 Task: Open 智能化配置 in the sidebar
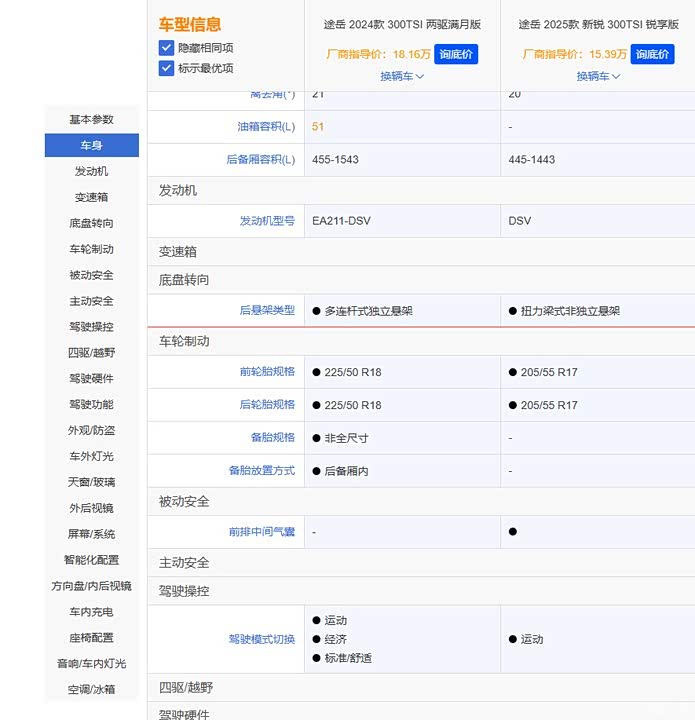click(x=91, y=560)
